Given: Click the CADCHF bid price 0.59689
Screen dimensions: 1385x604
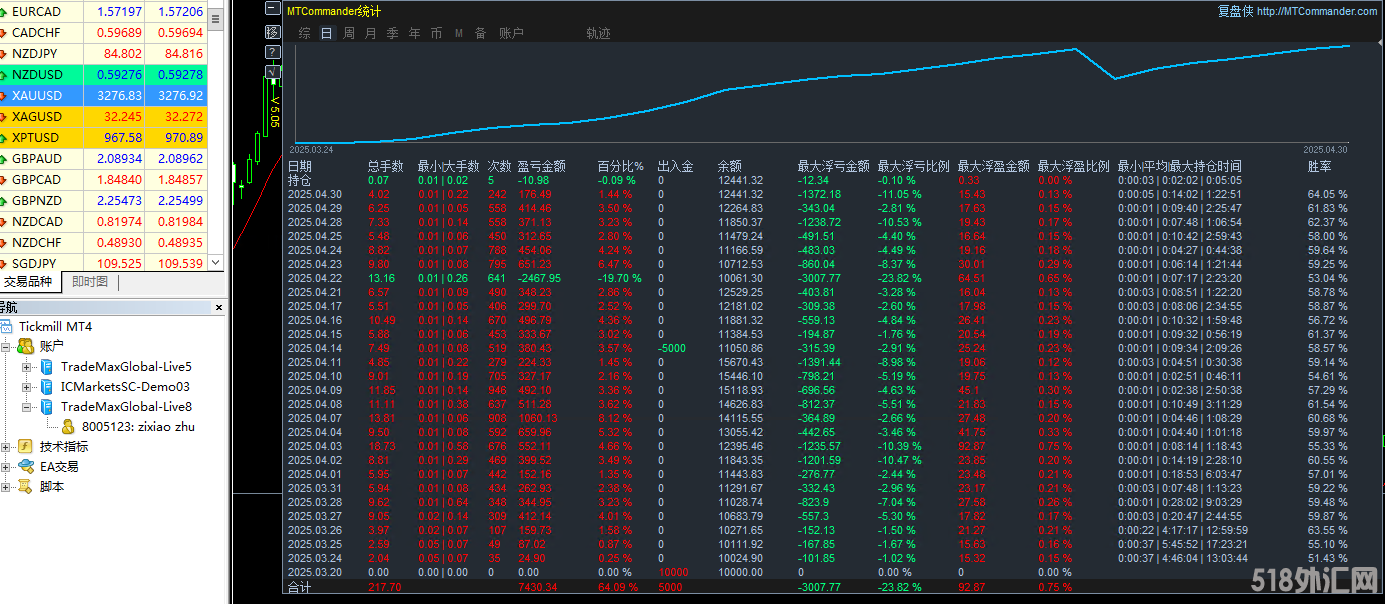Looking at the screenshot, I should tap(119, 33).
